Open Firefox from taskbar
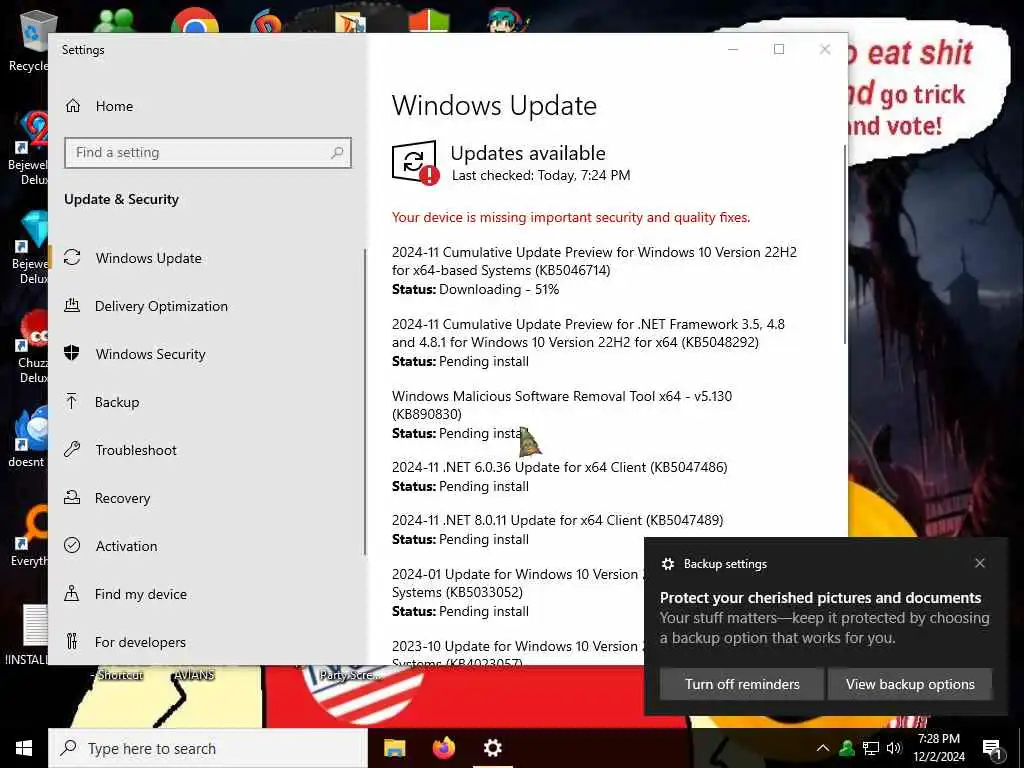 (444, 748)
